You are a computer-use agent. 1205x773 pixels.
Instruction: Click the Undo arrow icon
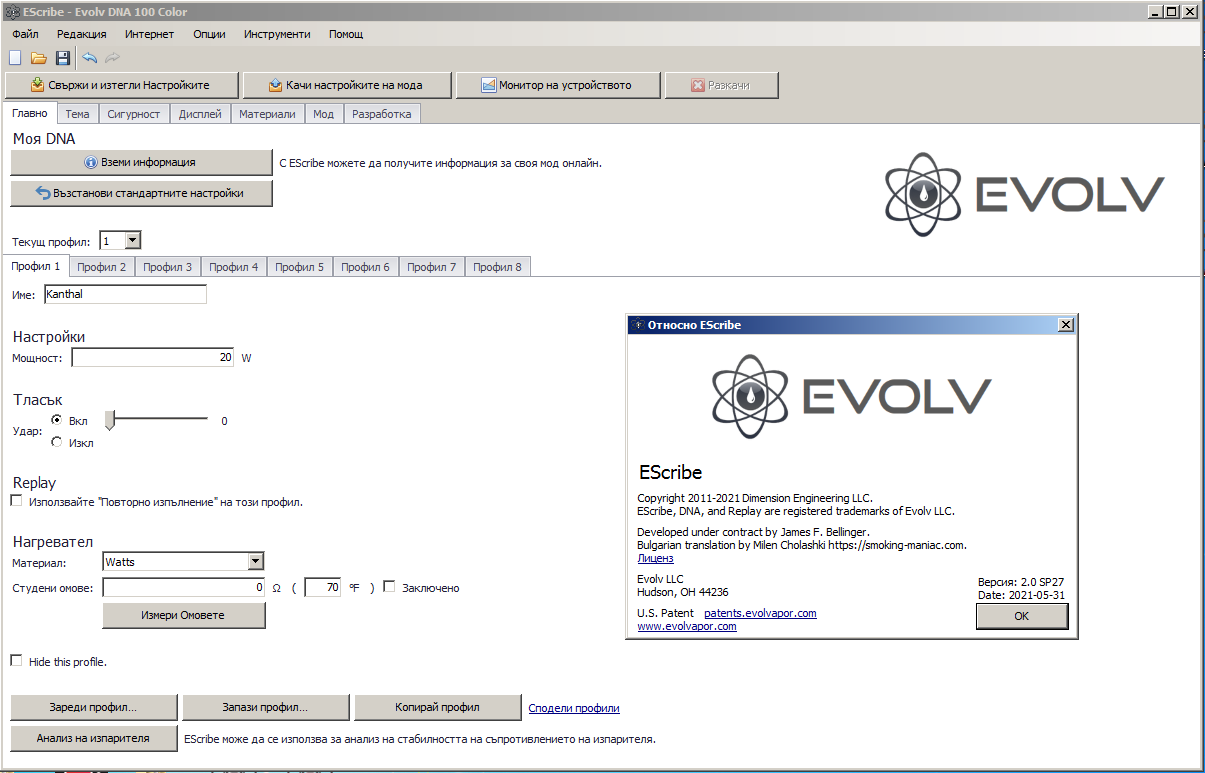pyautogui.click(x=90, y=58)
